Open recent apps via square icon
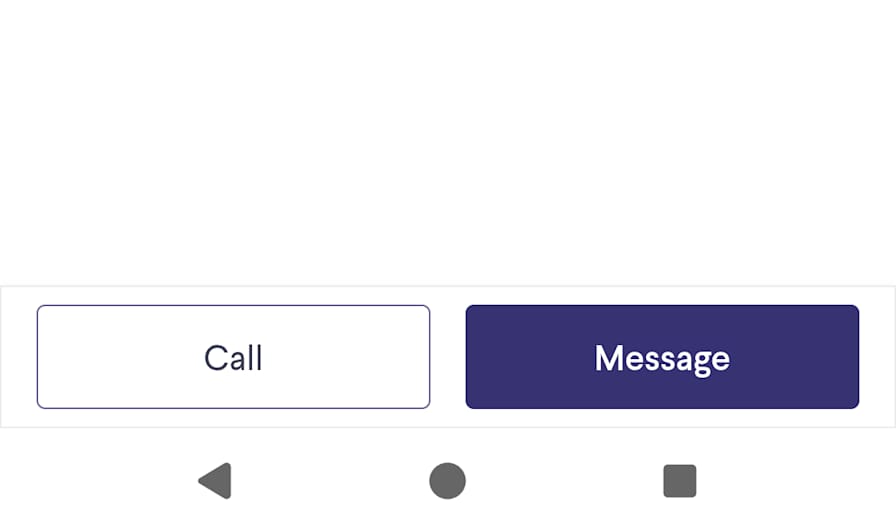Screen dimensions: 896x512 click(x=679, y=481)
